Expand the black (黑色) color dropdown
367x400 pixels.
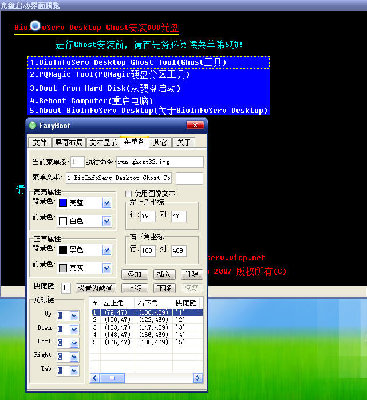(x=106, y=250)
